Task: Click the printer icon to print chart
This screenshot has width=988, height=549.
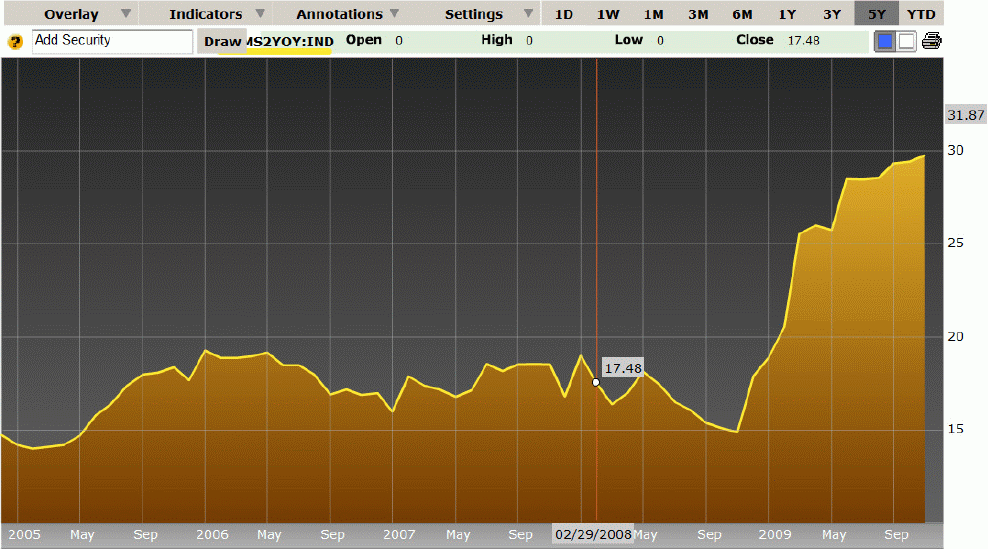Action: [x=932, y=41]
